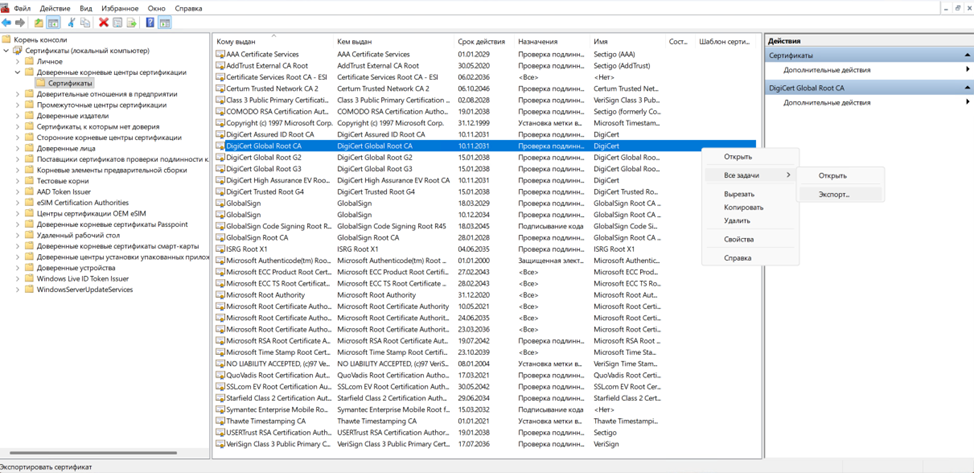Click the Up one level folder icon
974x473 pixels.
click(39, 22)
